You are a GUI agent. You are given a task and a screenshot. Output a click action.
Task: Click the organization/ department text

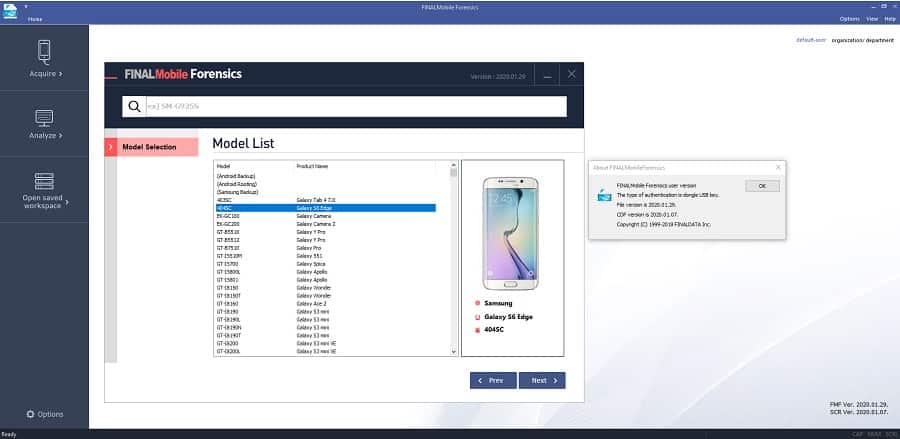[863, 40]
